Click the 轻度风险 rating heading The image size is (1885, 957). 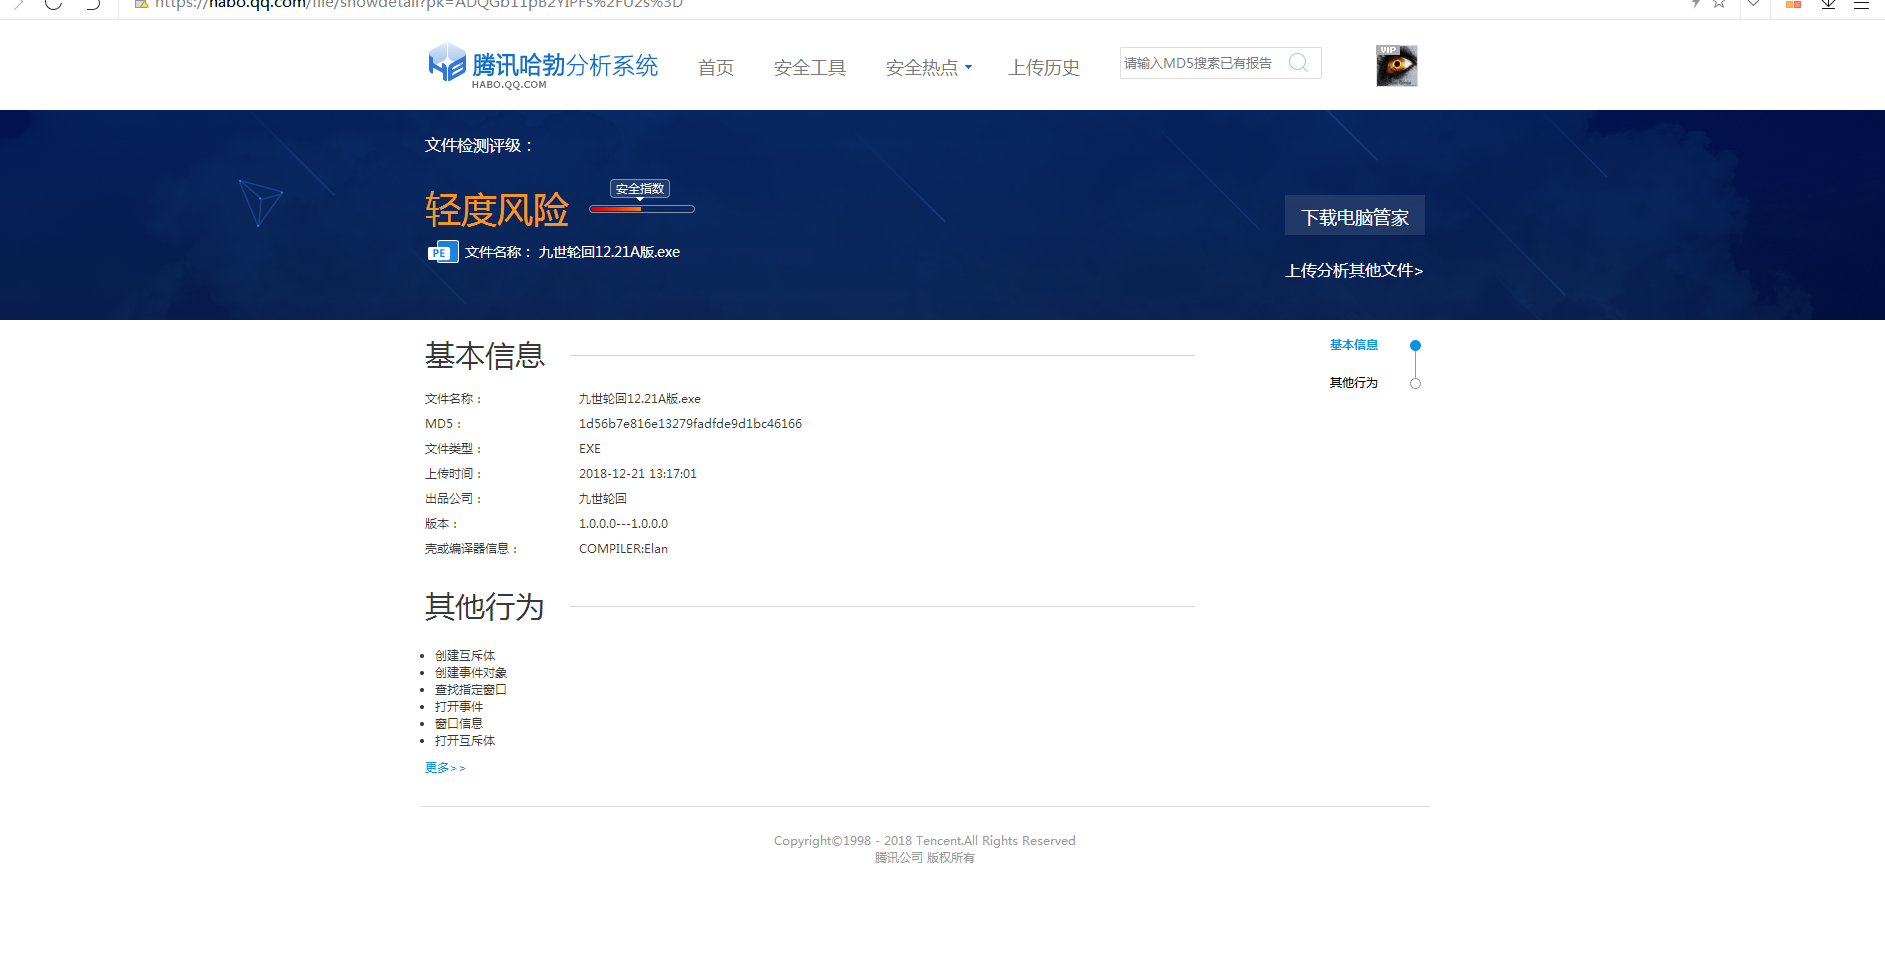coord(497,210)
